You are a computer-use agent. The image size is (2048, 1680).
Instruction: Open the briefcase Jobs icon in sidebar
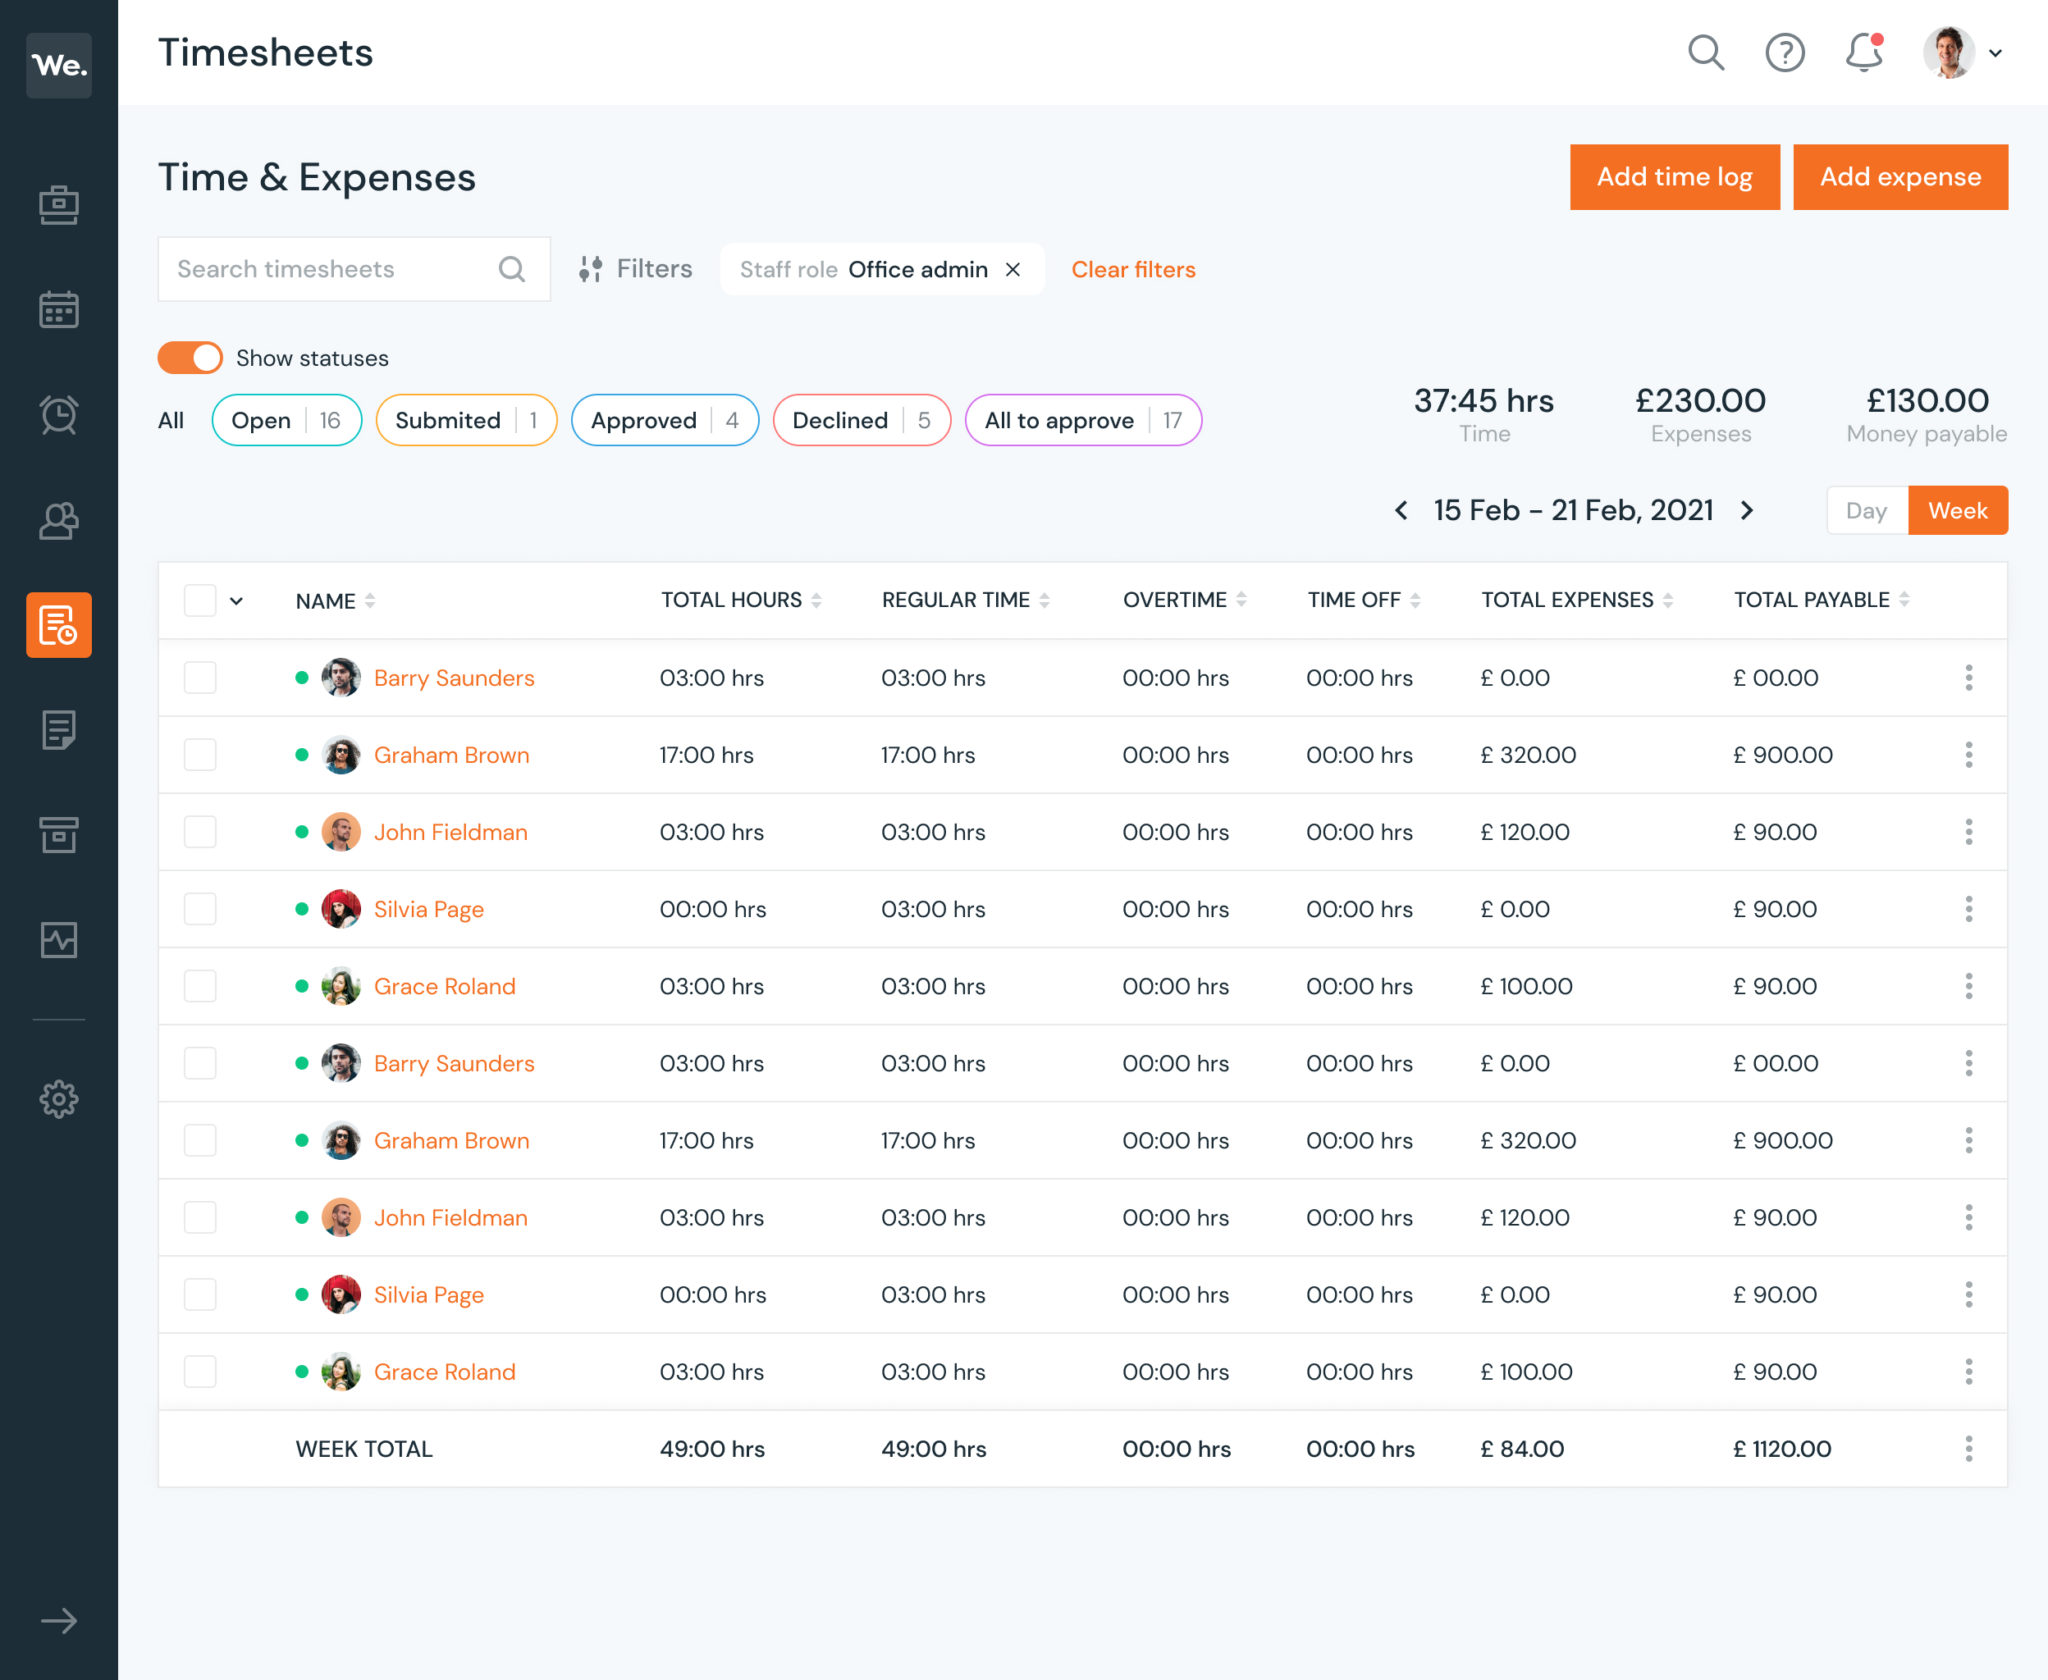point(58,204)
